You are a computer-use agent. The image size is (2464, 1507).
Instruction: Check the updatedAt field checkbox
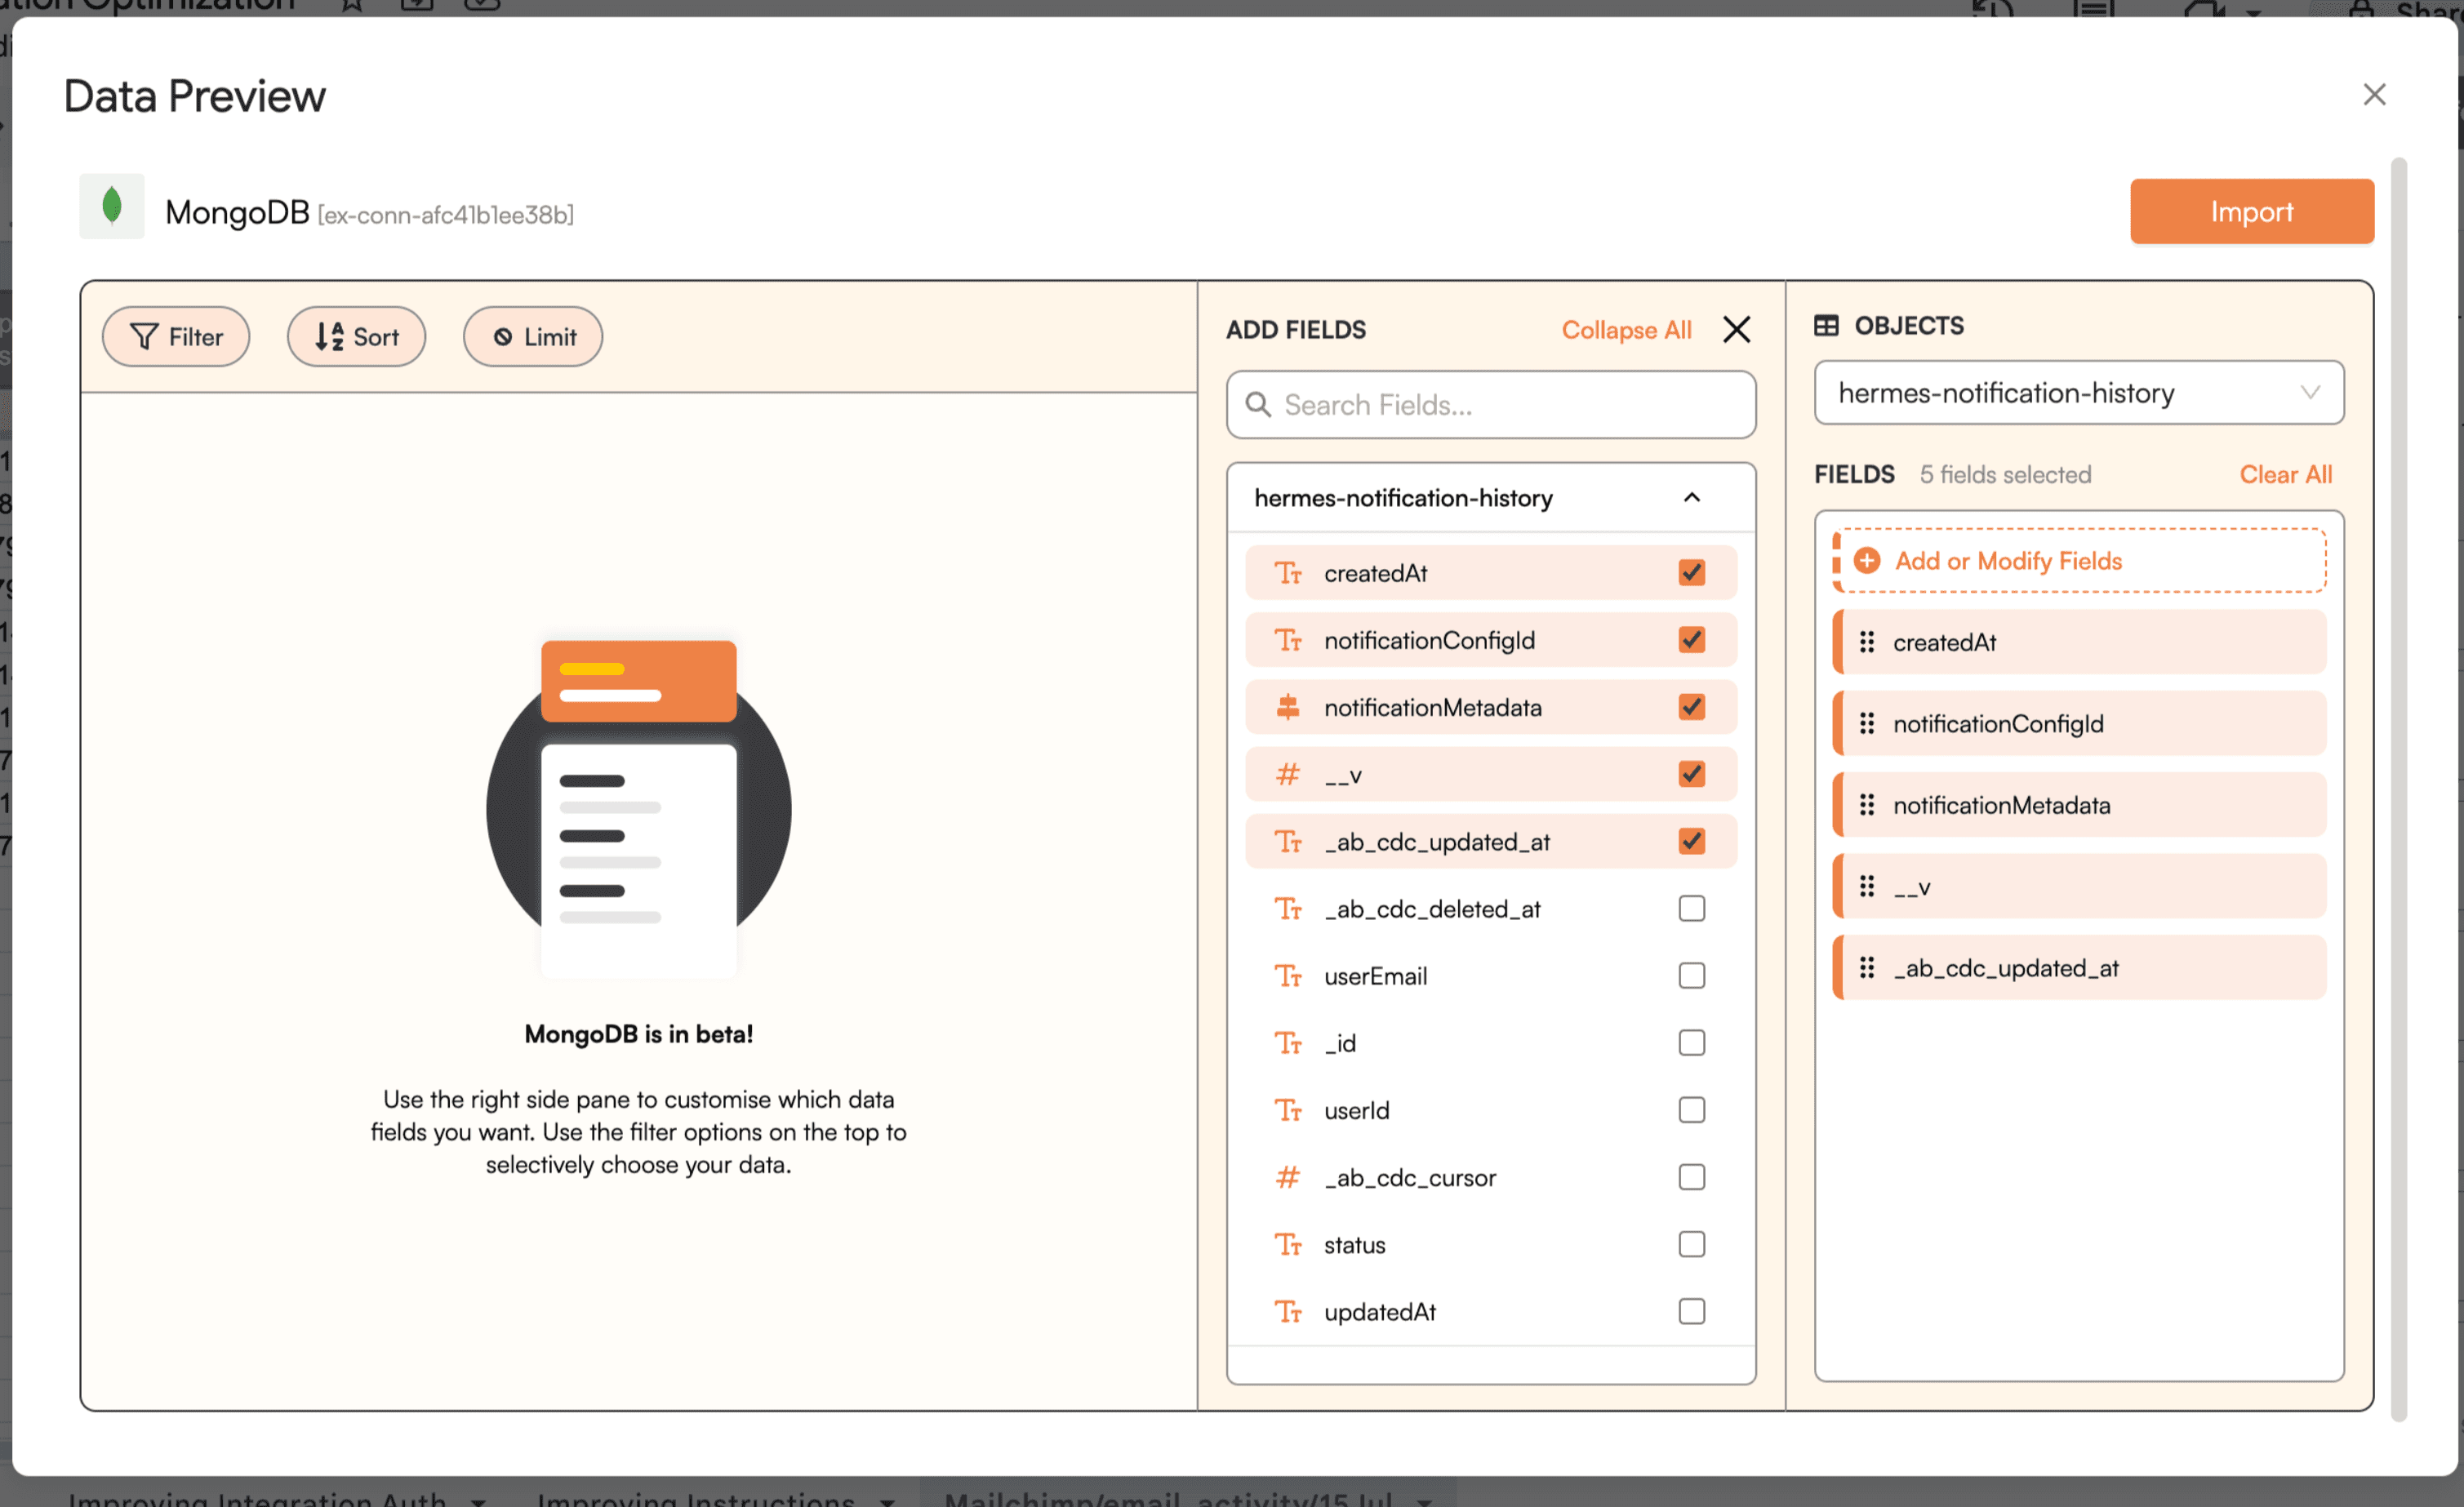(x=1692, y=1312)
